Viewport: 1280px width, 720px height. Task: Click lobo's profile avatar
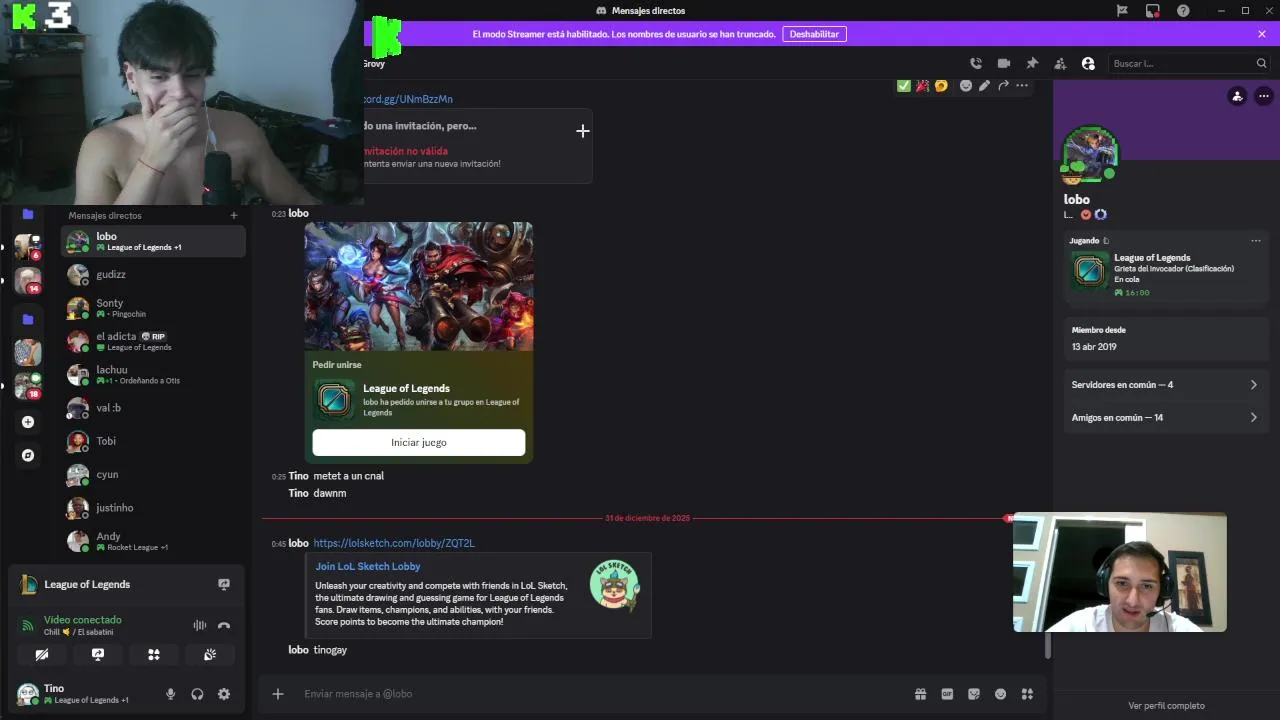pos(1090,154)
